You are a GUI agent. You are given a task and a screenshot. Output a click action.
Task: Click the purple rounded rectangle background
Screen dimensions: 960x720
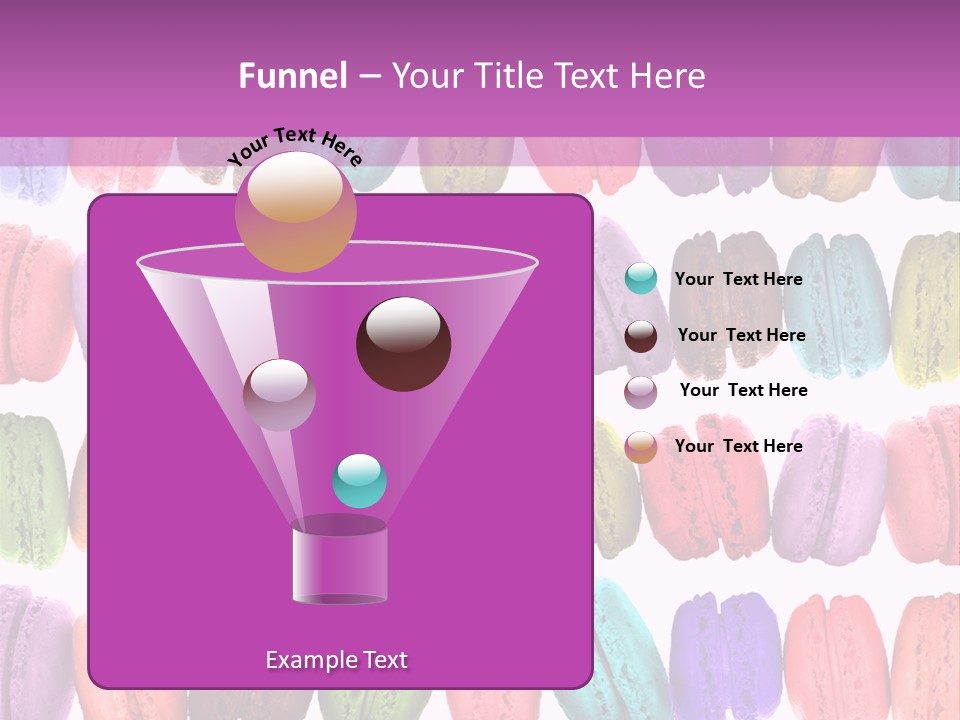150,620
